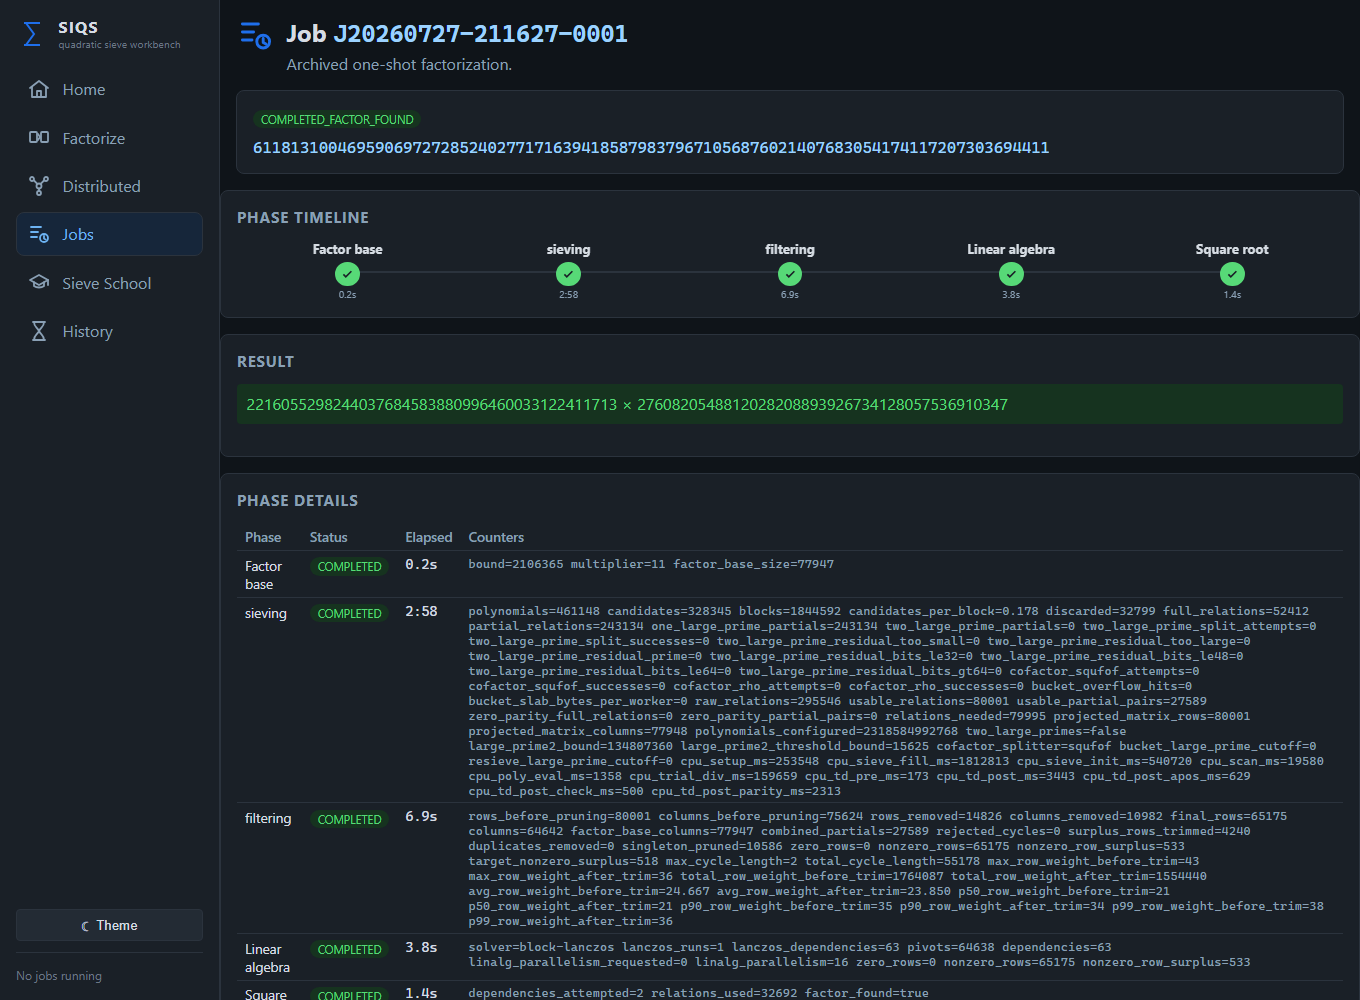Open the Home page

[x=109, y=90]
